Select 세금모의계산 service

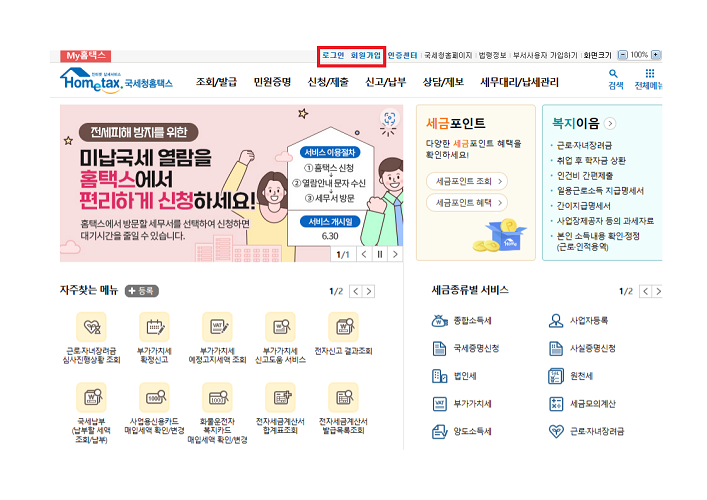[582, 404]
